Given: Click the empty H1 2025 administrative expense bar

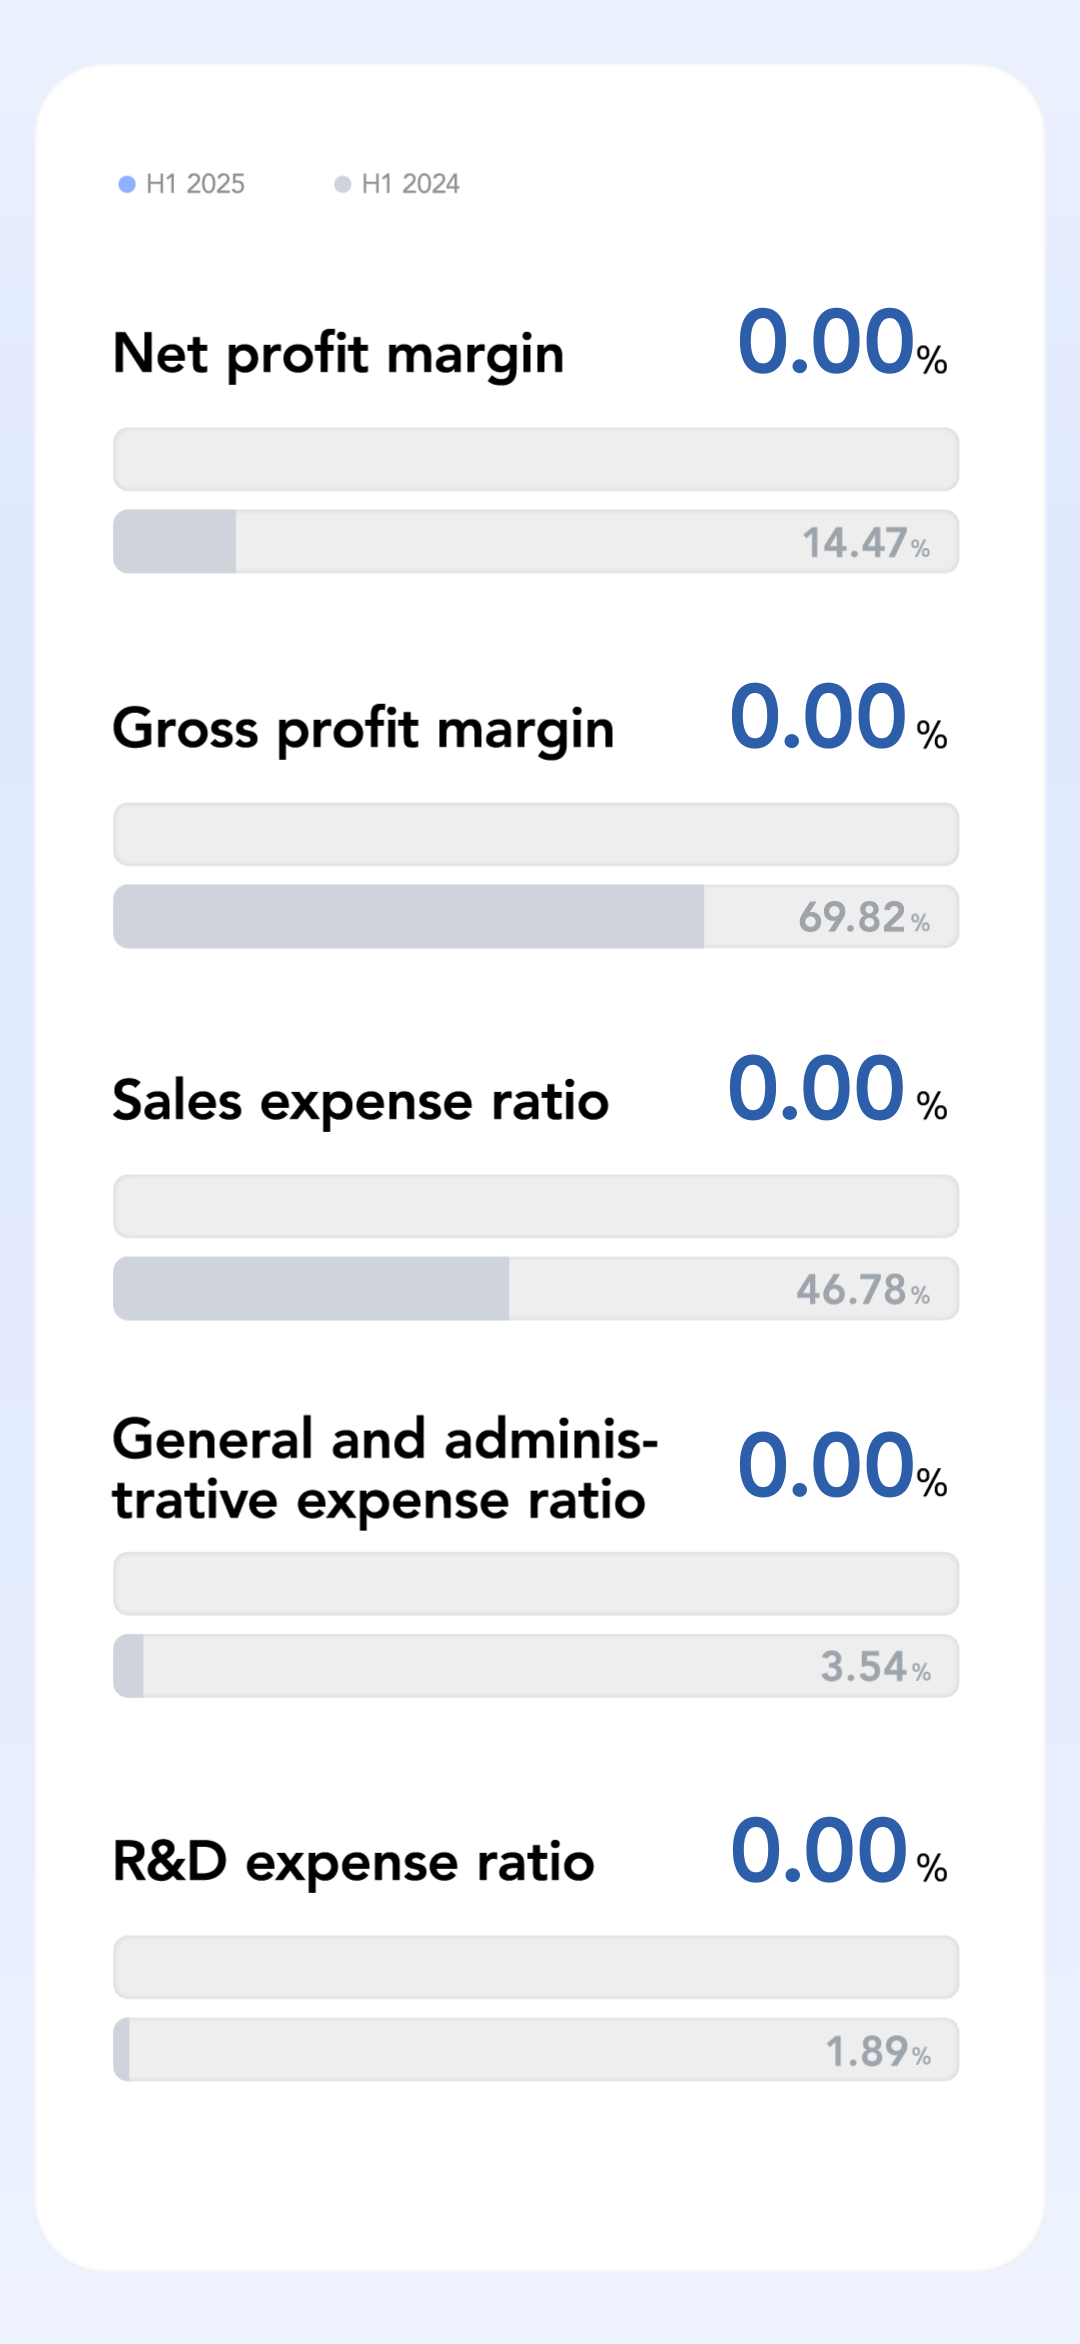Looking at the screenshot, I should [536, 1584].
